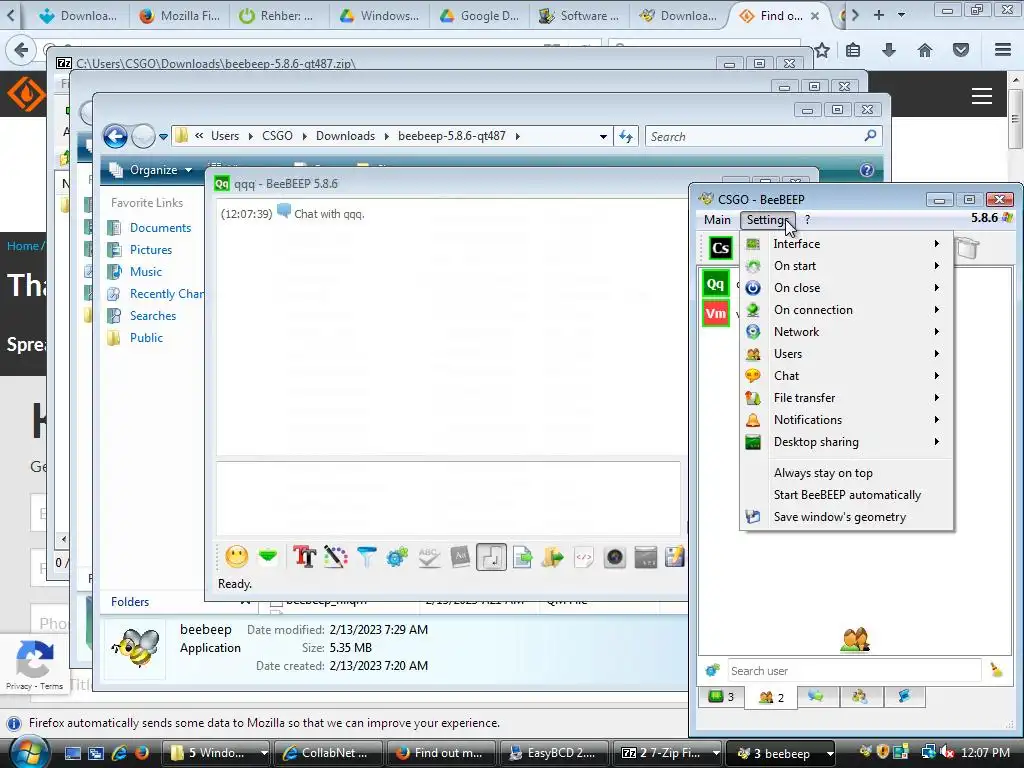Click the trash bin icon in BeeBEEP toolbar
This screenshot has width=1024, height=768.
pos(968,248)
